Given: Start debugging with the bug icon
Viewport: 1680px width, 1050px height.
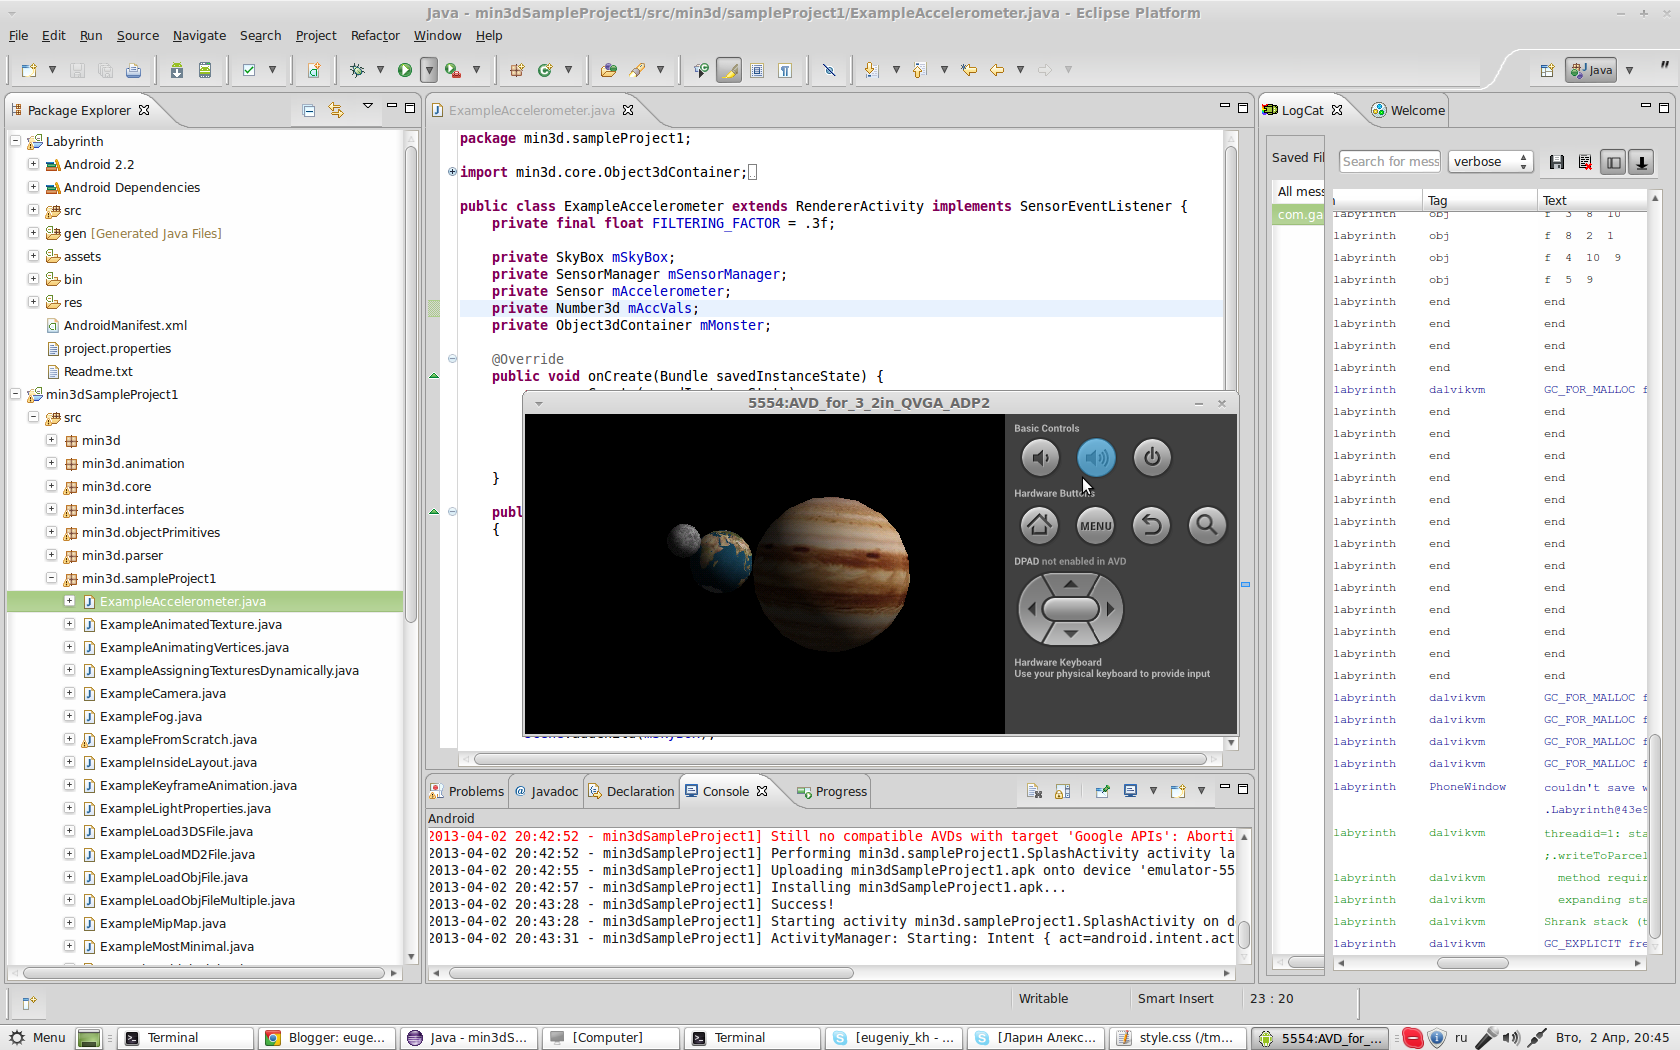Looking at the screenshot, I should 357,70.
